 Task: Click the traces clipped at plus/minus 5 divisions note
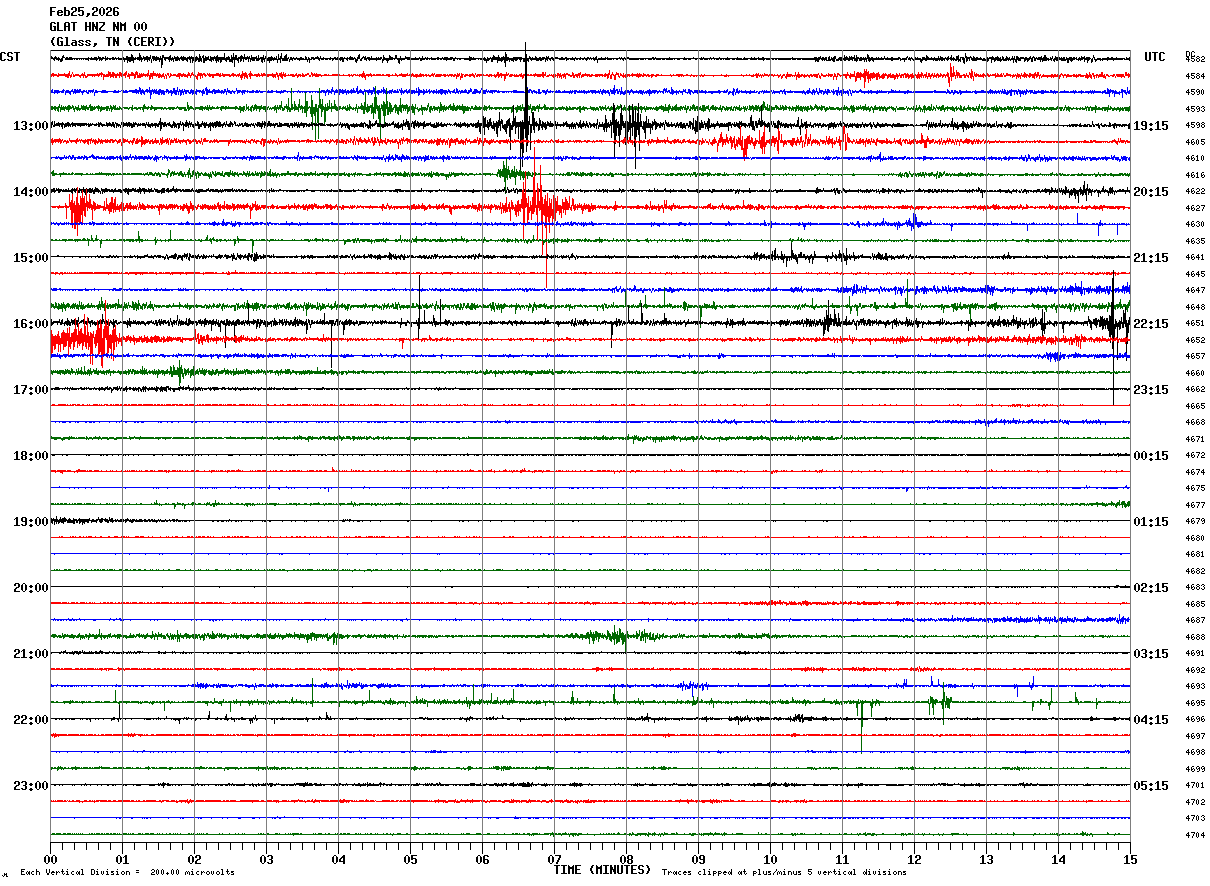[x=784, y=873]
